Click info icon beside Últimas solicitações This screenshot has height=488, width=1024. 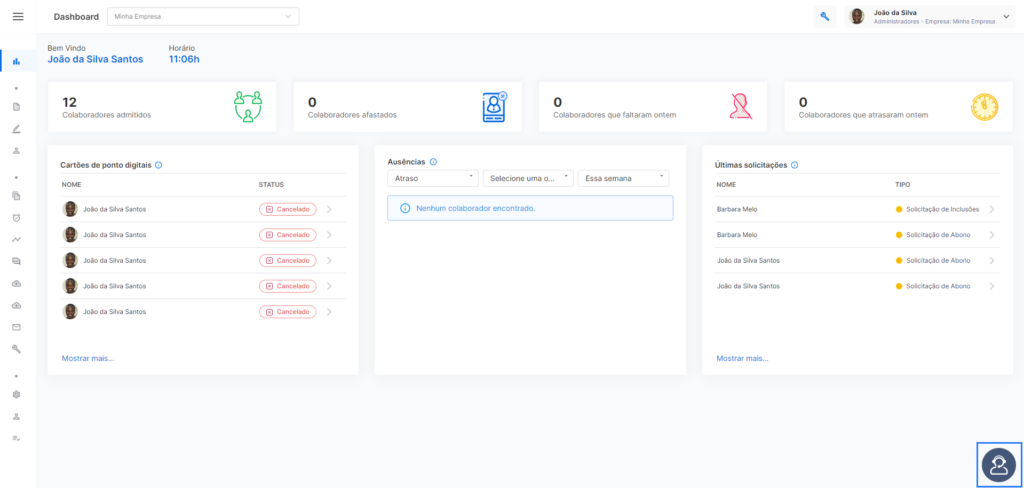794,165
